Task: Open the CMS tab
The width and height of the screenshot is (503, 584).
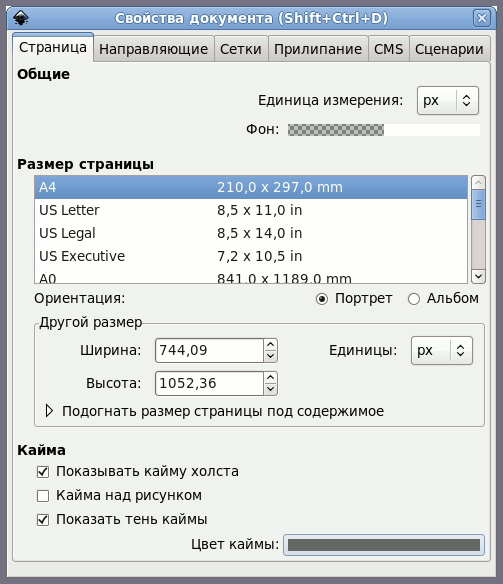Action: pos(389,49)
